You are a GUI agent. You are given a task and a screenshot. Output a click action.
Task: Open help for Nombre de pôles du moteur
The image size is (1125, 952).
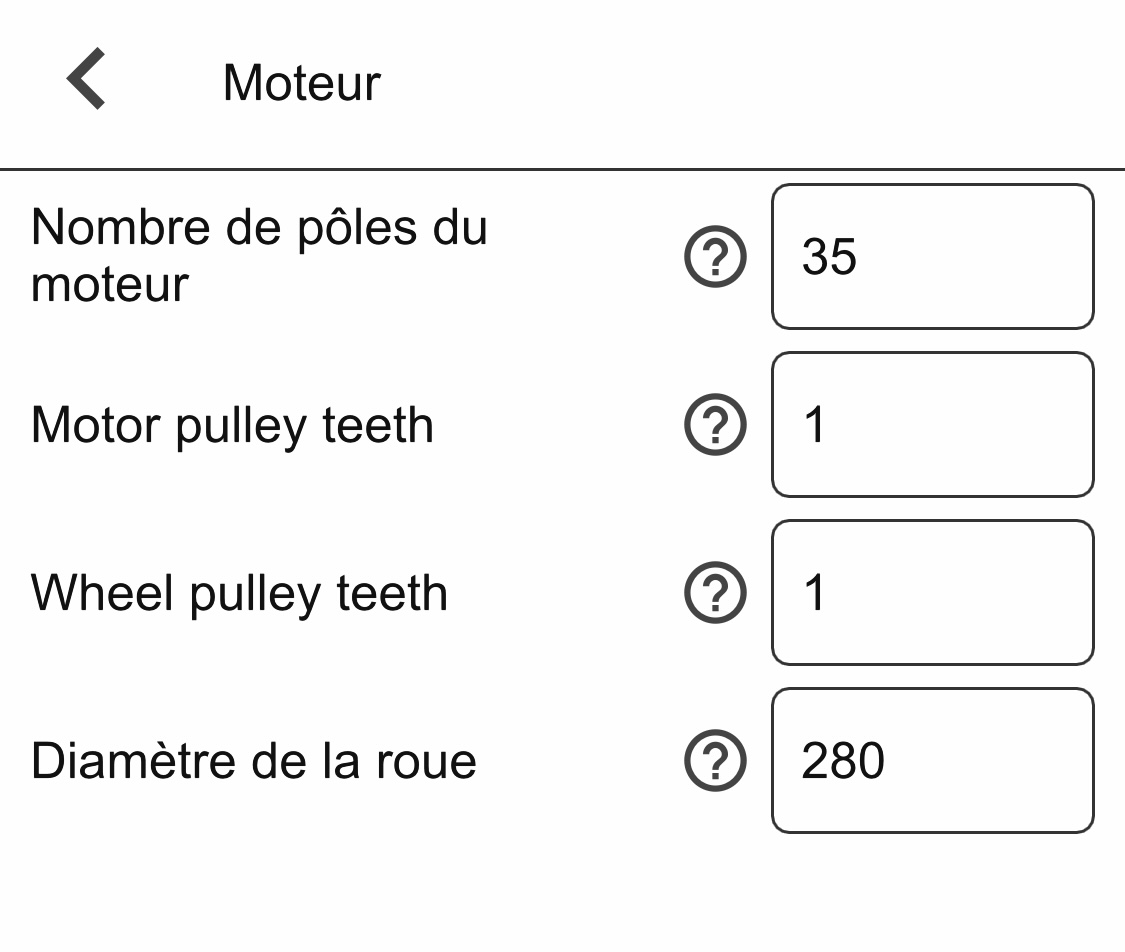(715, 256)
